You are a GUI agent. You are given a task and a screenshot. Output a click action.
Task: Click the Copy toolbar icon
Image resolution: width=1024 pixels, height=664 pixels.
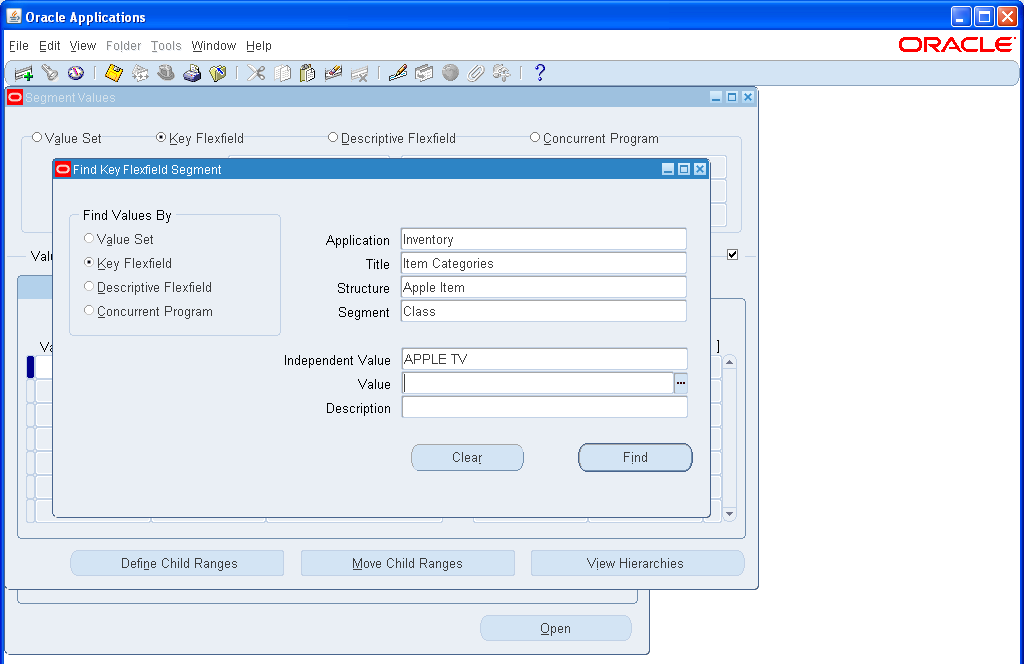click(282, 72)
